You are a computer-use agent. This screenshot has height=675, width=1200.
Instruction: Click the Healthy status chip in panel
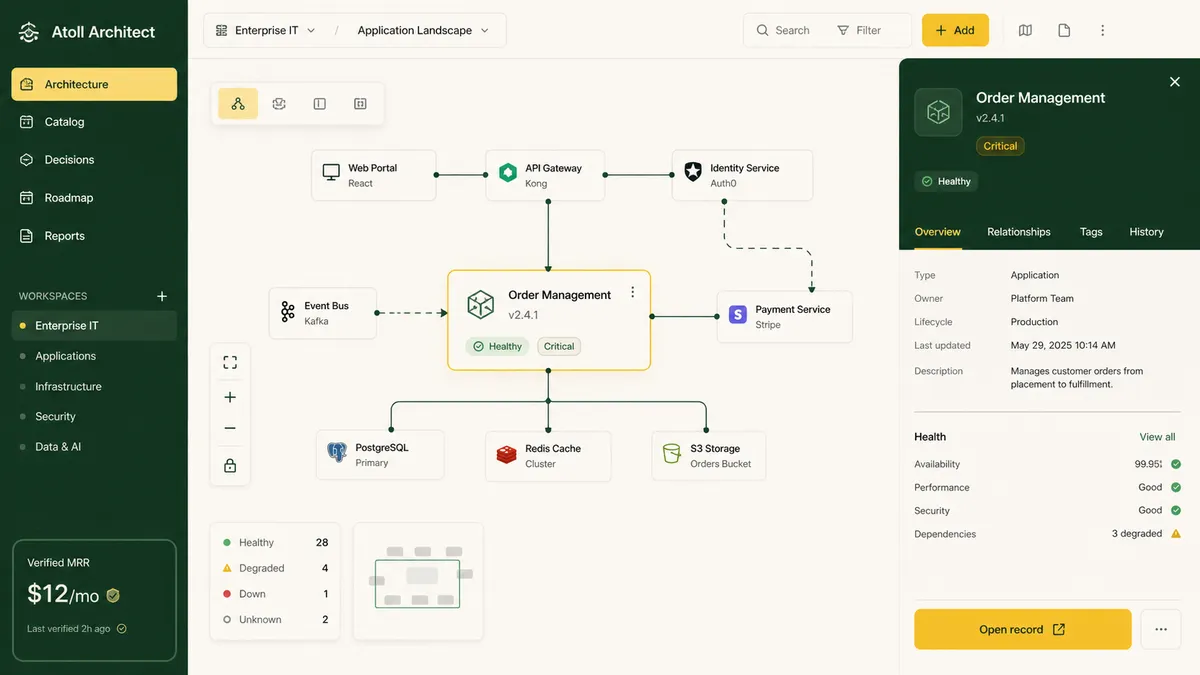pyautogui.click(x=946, y=181)
